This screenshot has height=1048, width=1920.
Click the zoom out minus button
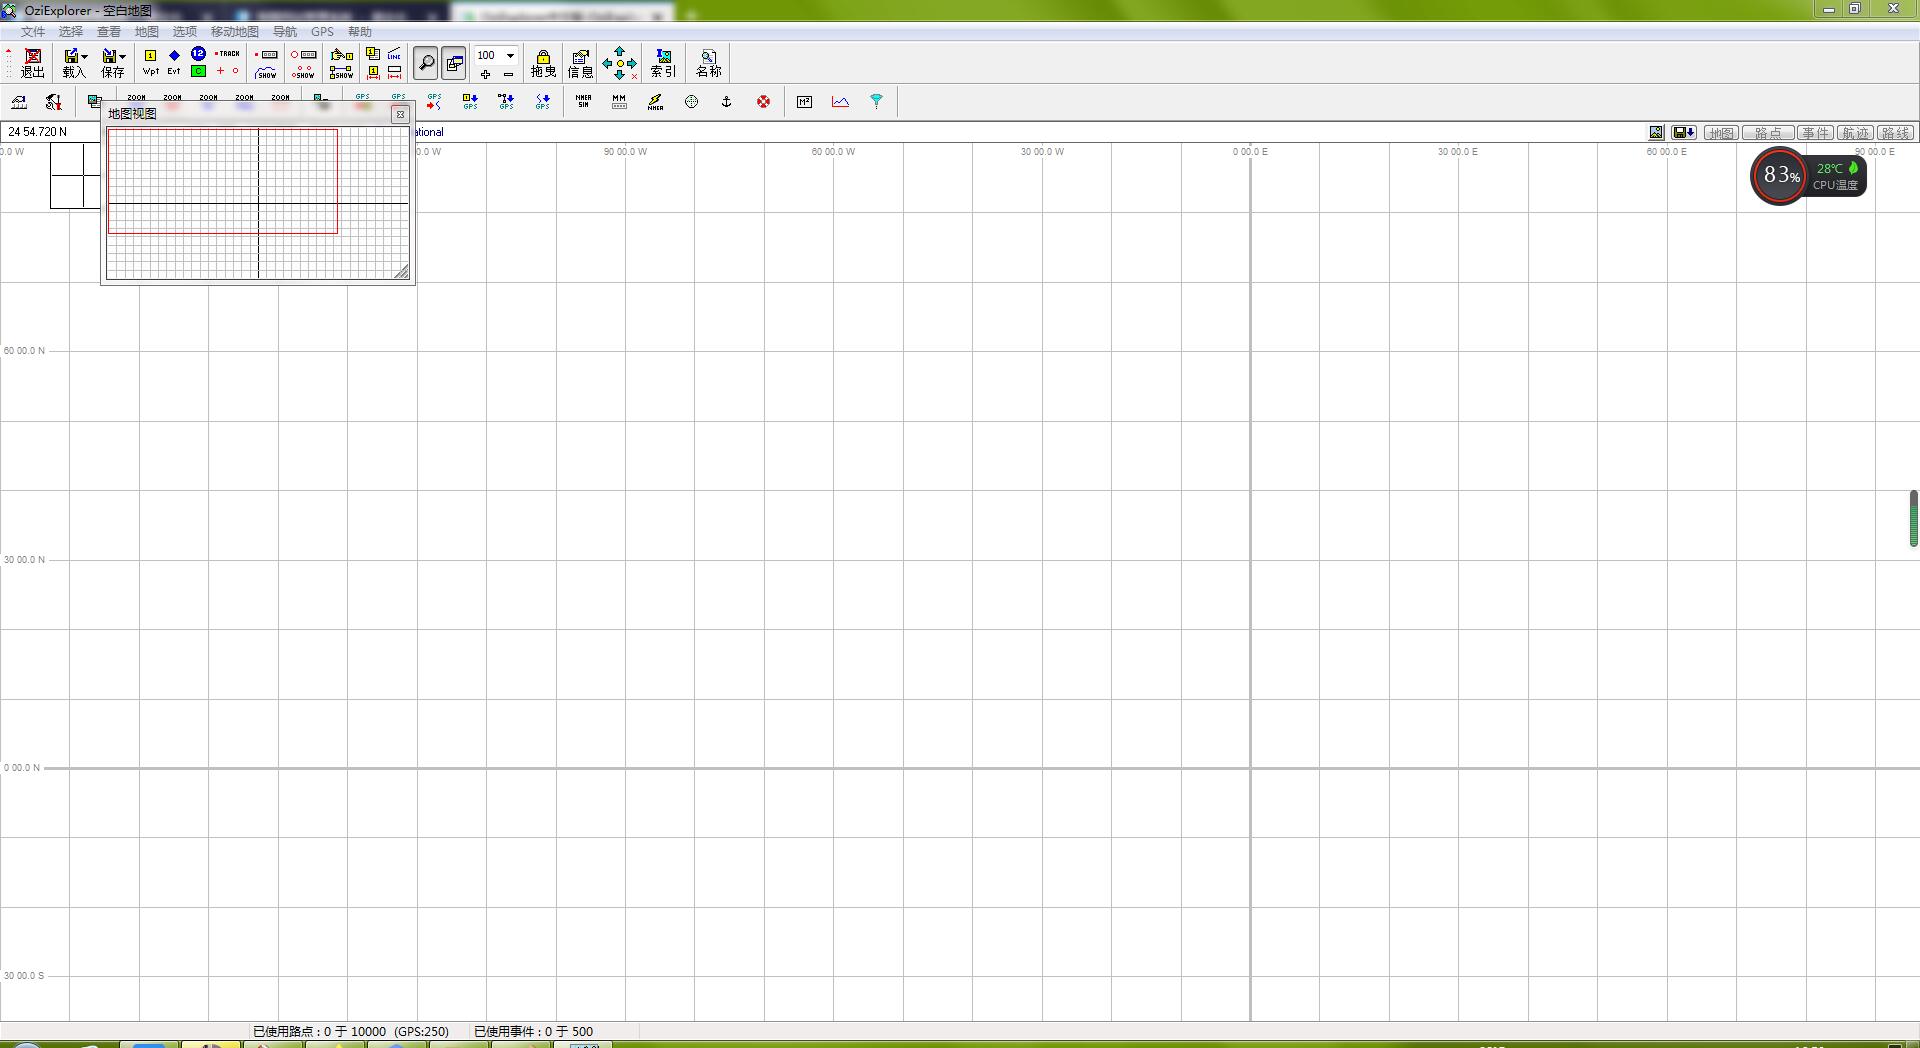pos(508,74)
